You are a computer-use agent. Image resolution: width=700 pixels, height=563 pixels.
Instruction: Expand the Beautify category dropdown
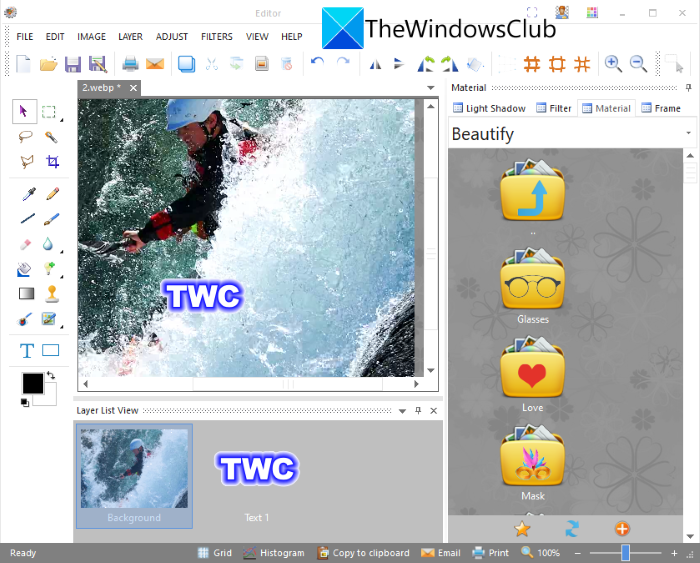[688, 133]
